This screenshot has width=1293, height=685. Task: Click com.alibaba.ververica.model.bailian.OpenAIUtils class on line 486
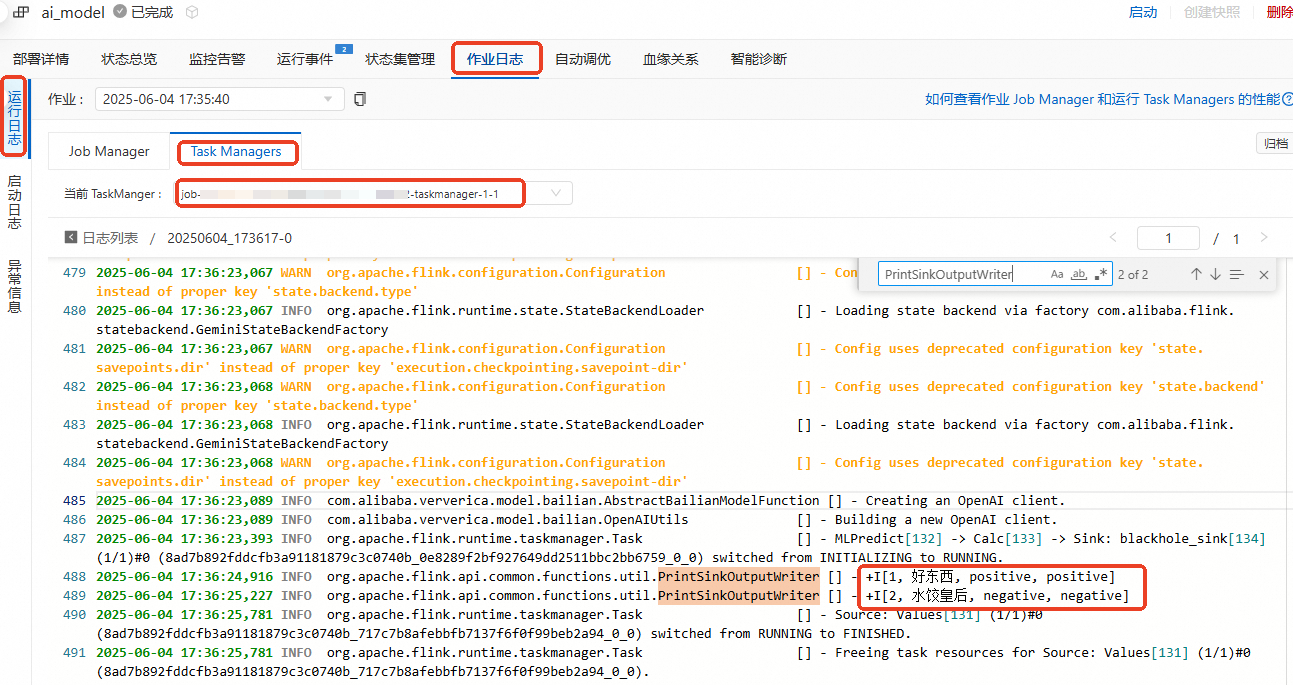point(507,520)
